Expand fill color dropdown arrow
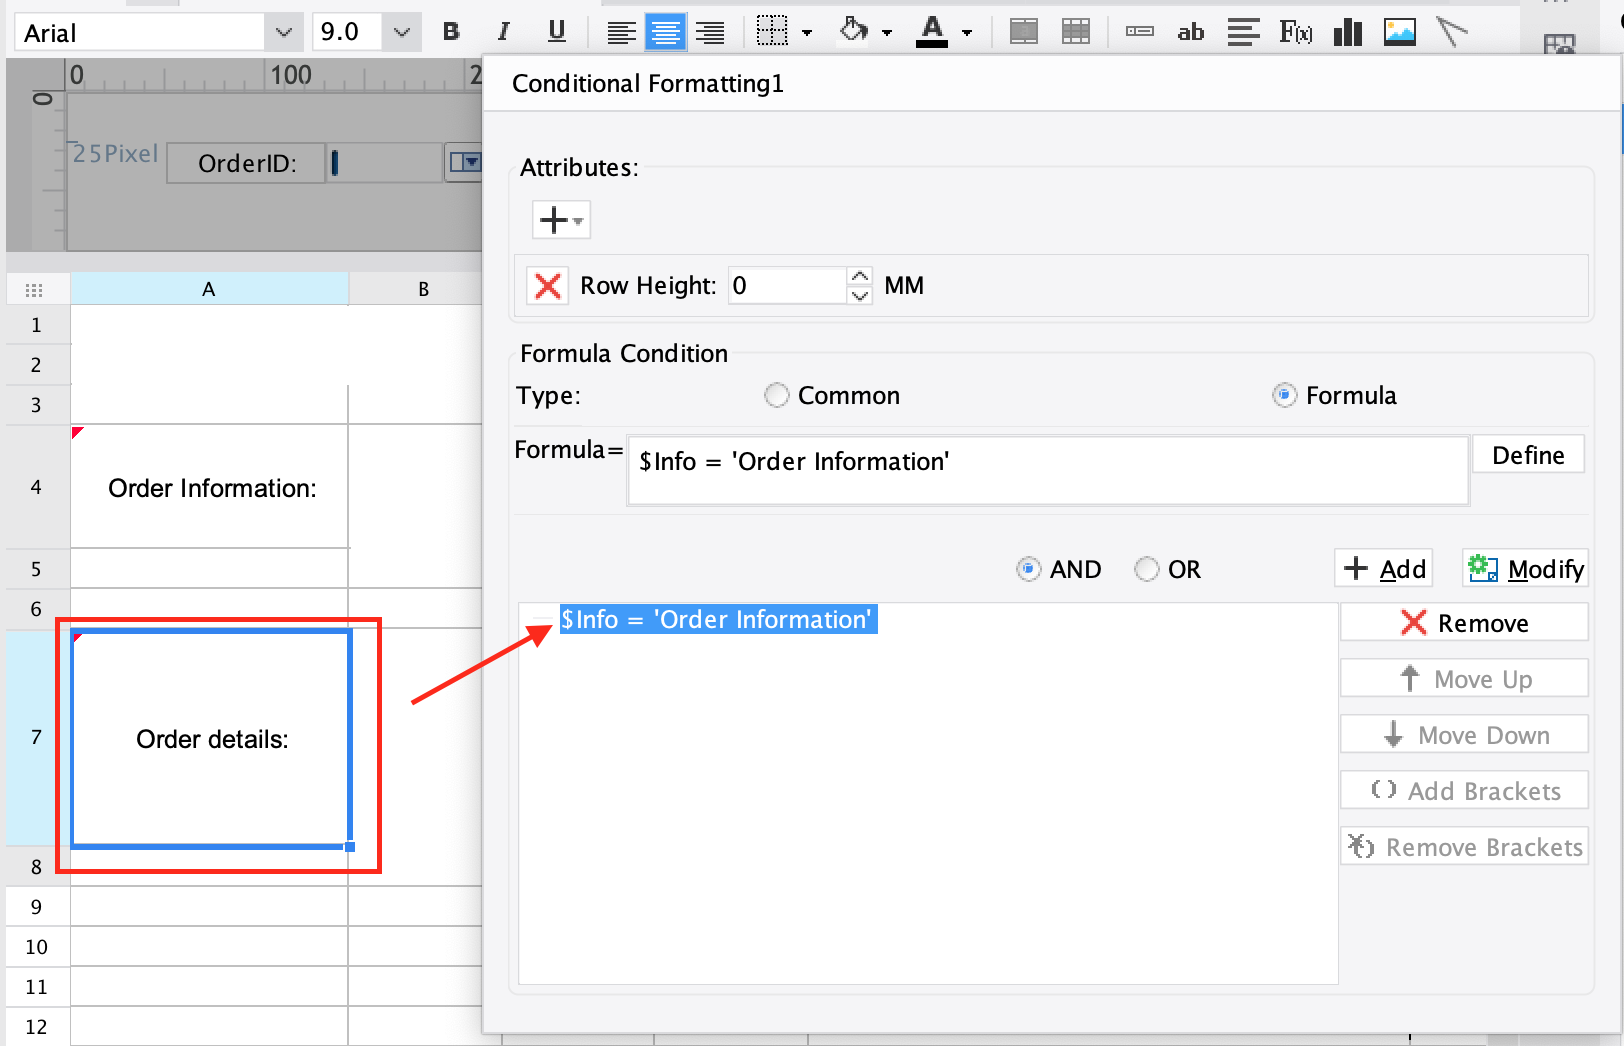 click(x=887, y=33)
